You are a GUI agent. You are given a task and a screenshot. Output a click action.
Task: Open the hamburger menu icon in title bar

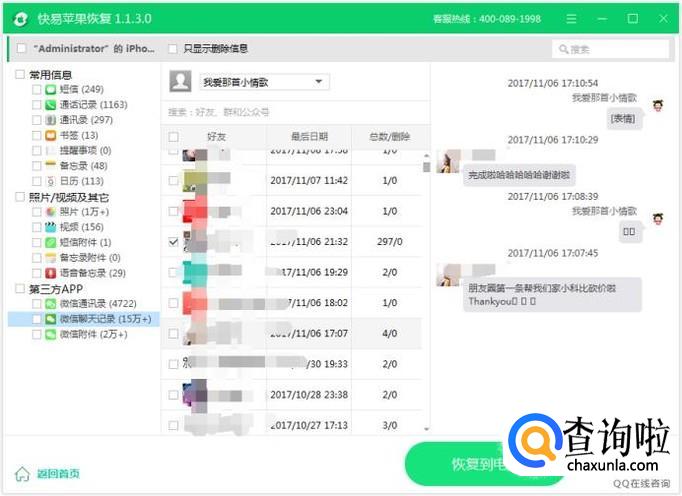(572, 19)
